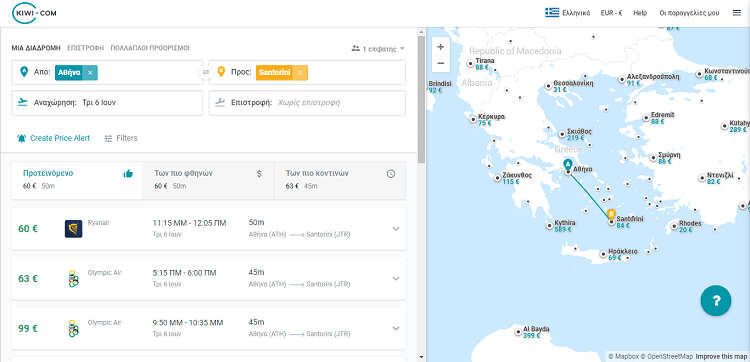The height and width of the screenshot is (362, 750).
Task: Open the help question mark bubble
Action: pos(716,300)
